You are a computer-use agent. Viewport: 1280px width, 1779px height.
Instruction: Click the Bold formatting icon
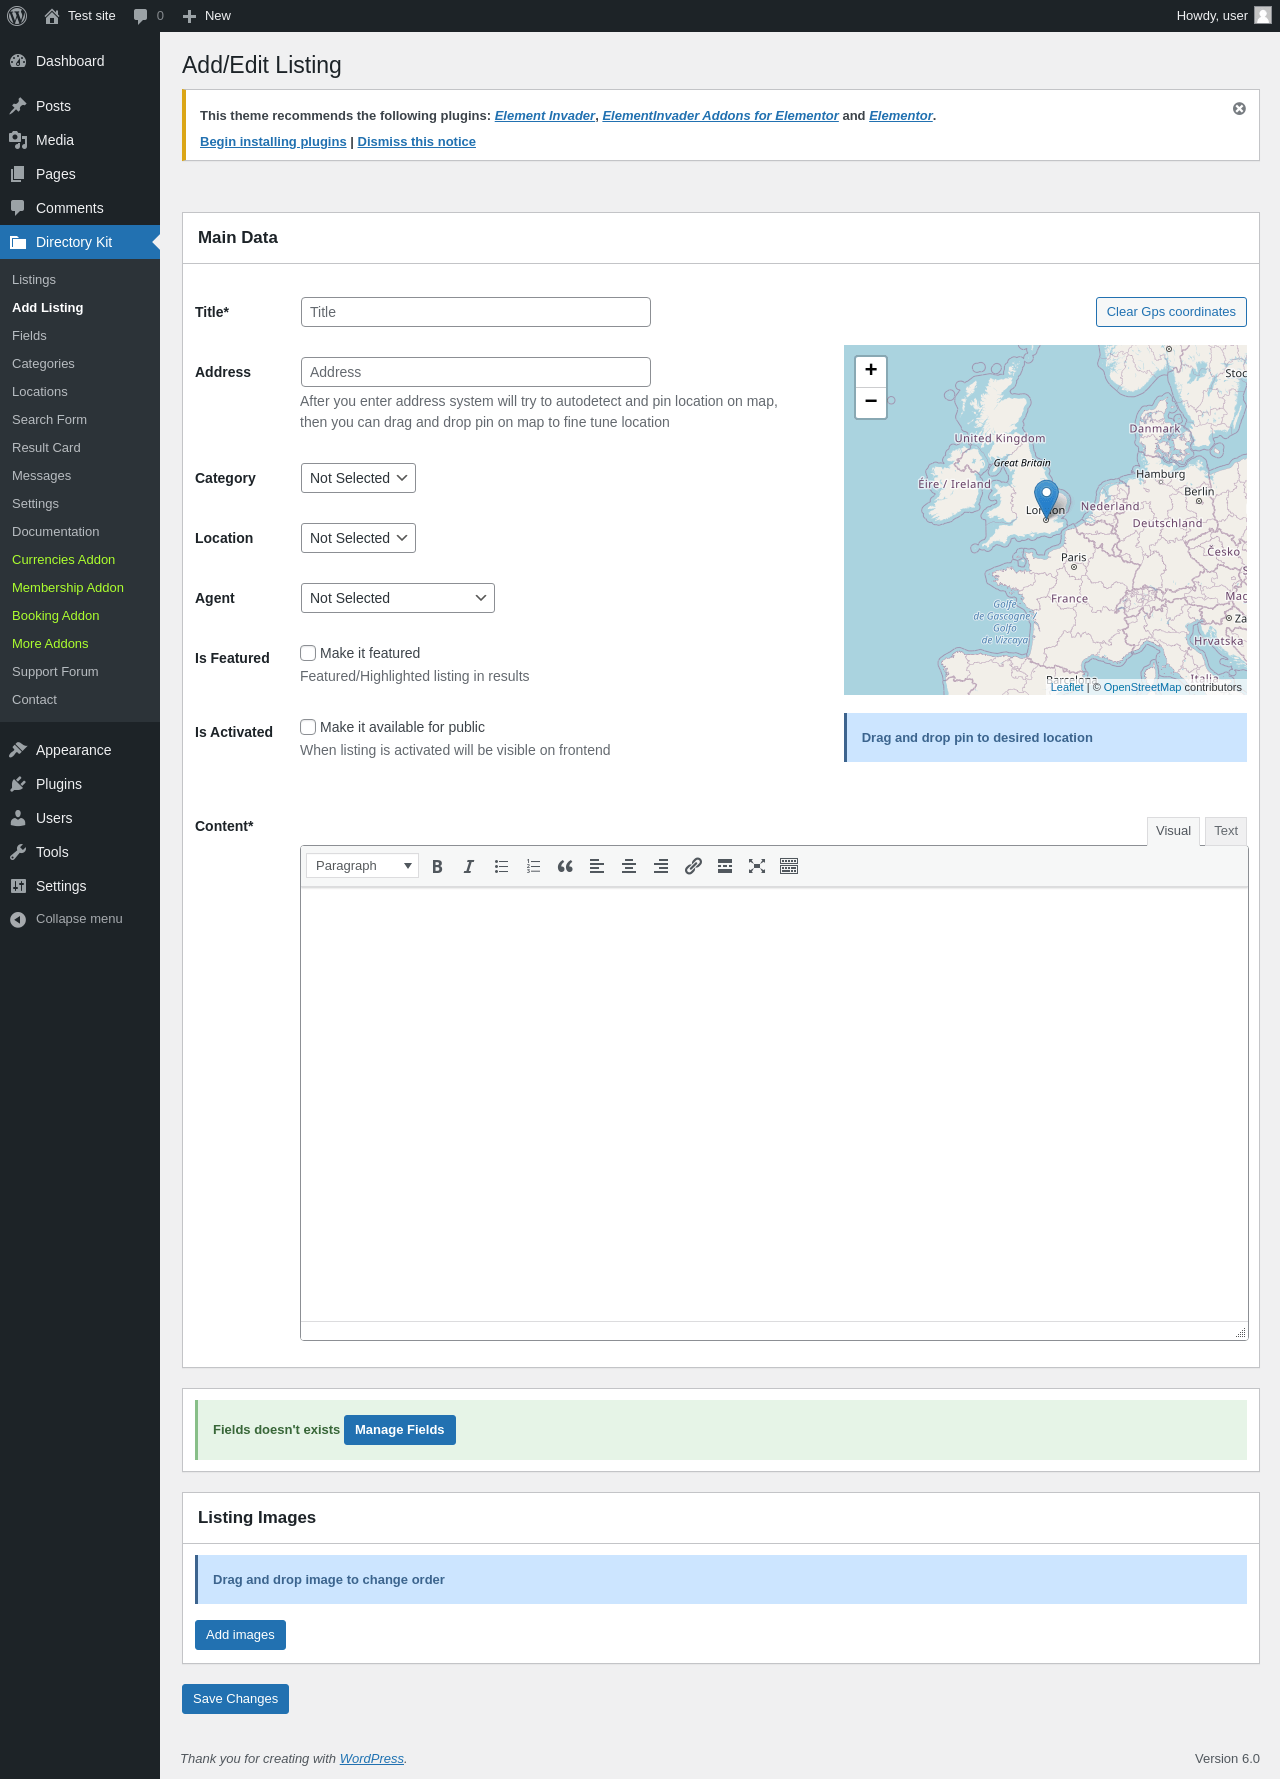pos(437,867)
